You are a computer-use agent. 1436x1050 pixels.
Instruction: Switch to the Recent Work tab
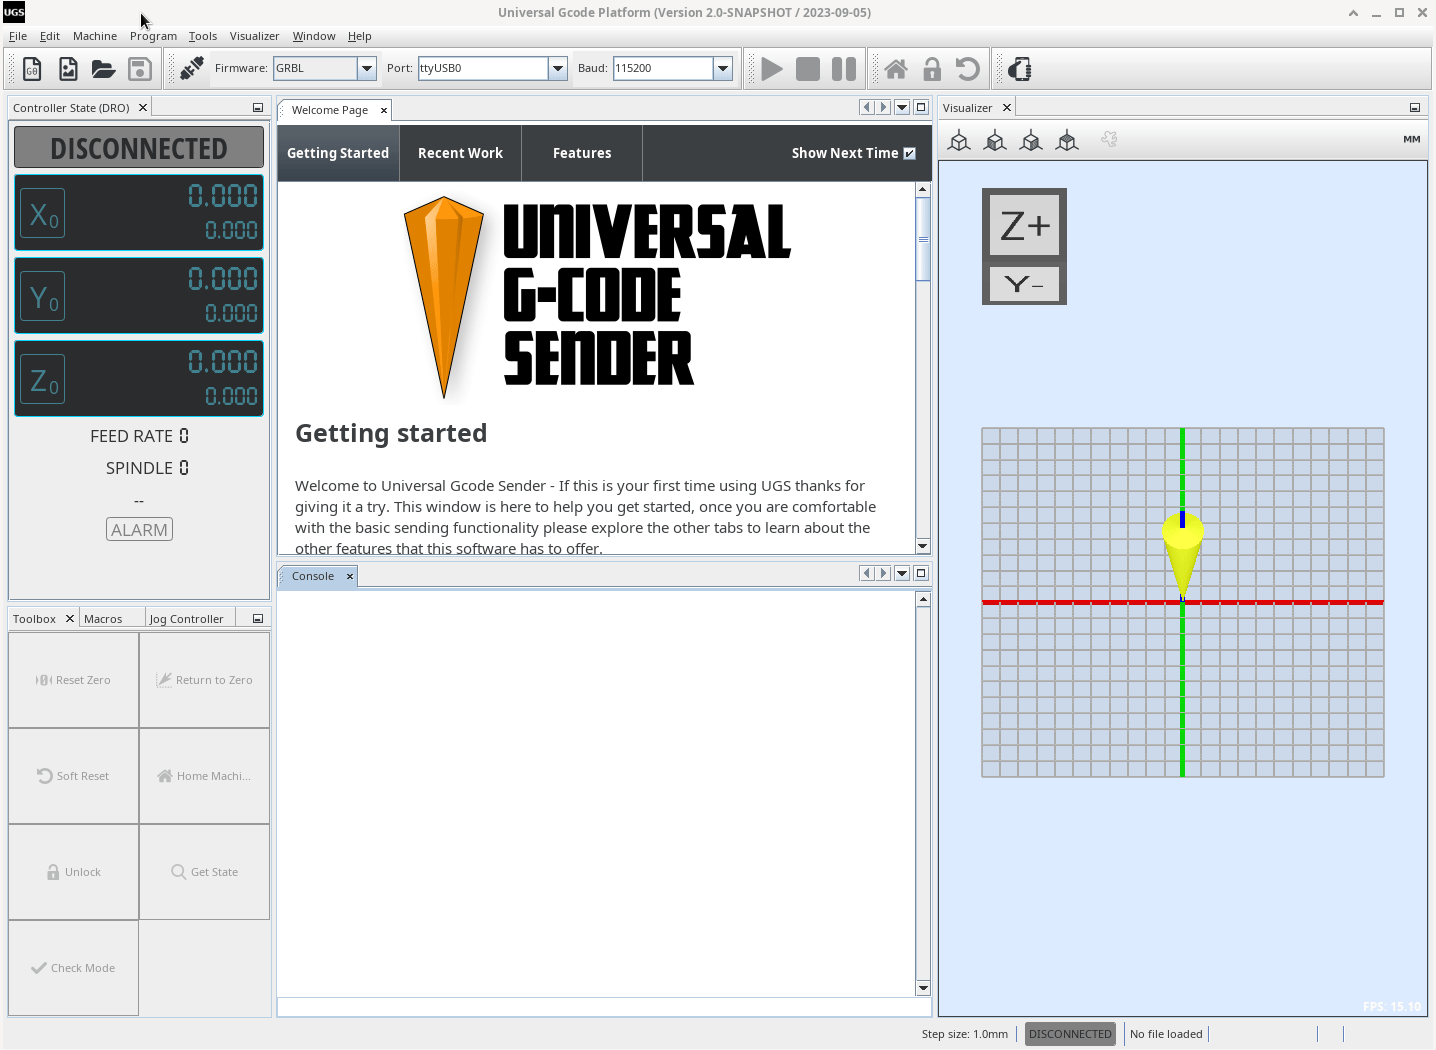pyautogui.click(x=460, y=153)
